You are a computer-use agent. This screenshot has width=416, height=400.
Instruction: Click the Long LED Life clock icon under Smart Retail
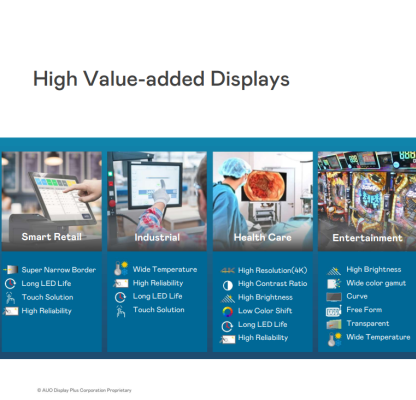10,284
